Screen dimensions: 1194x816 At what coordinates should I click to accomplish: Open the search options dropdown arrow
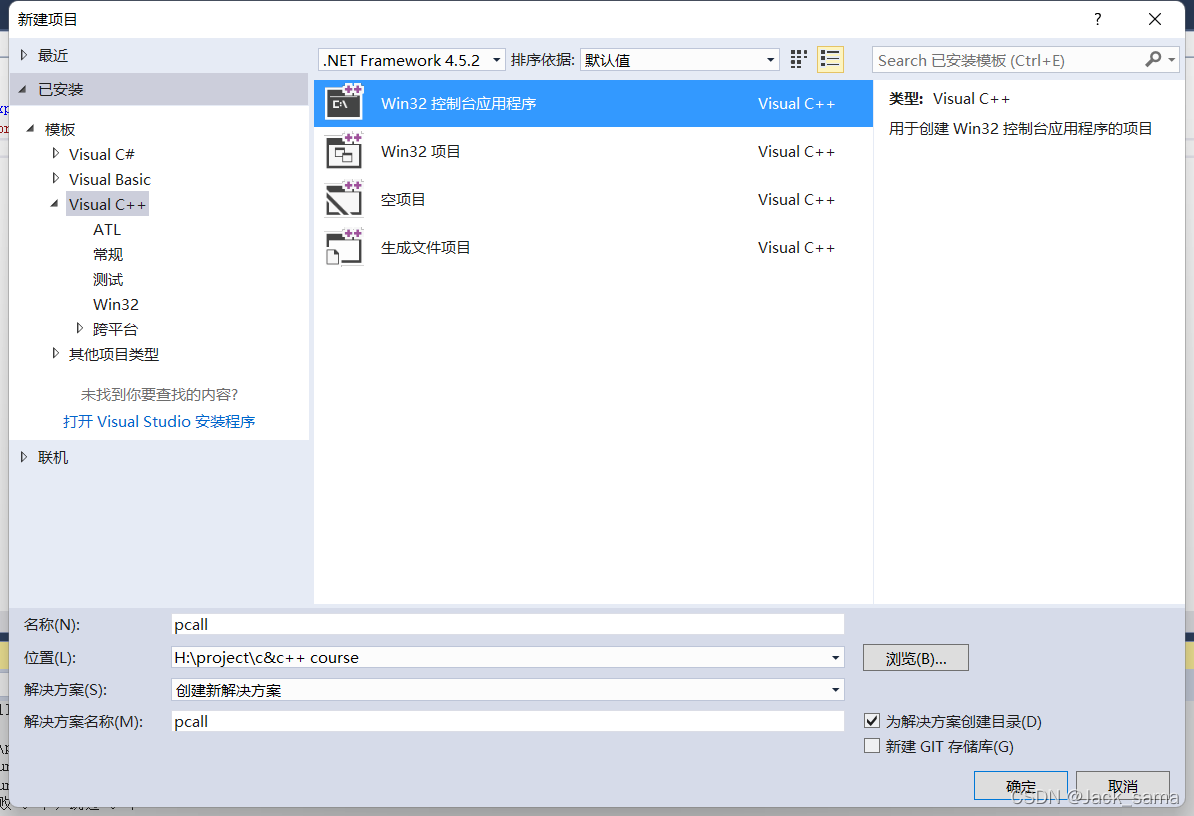point(1171,59)
